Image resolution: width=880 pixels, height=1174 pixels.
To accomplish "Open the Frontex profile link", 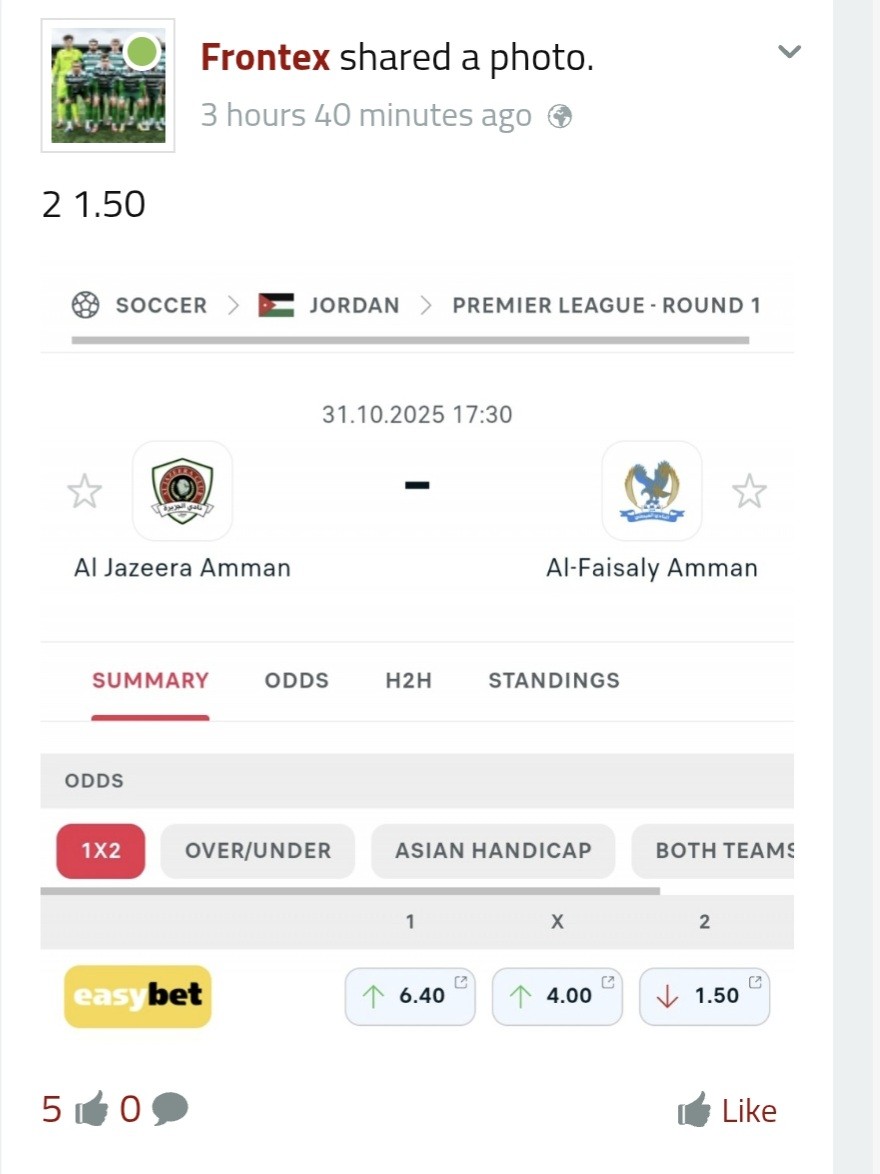I will pos(265,58).
